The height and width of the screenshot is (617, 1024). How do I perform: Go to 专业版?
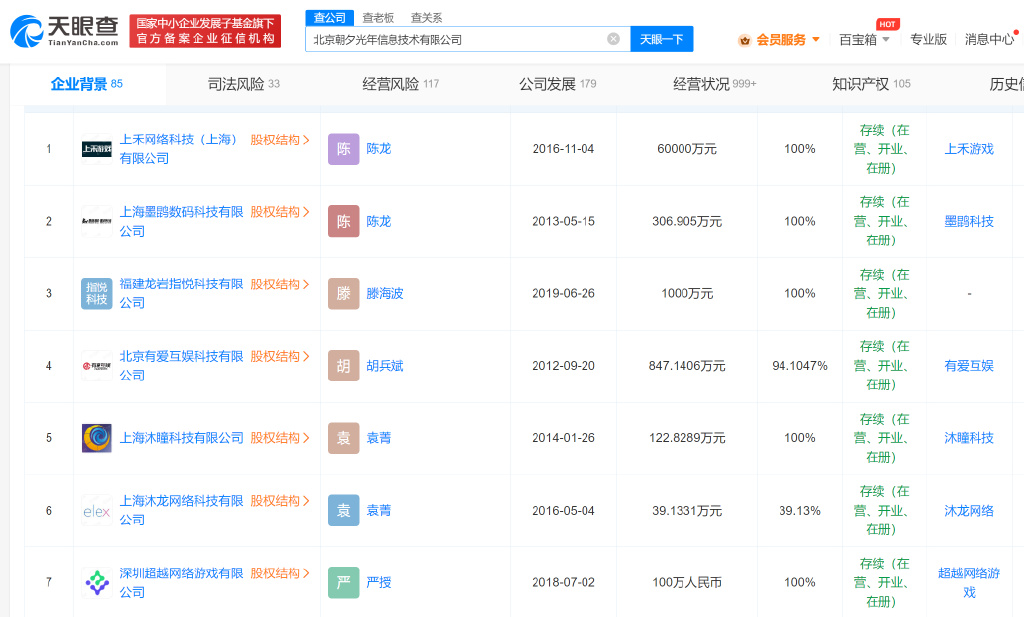click(928, 39)
